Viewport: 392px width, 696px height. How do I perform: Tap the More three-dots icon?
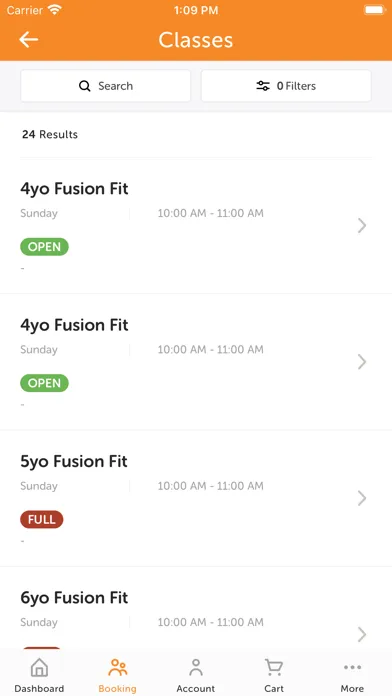(352, 667)
